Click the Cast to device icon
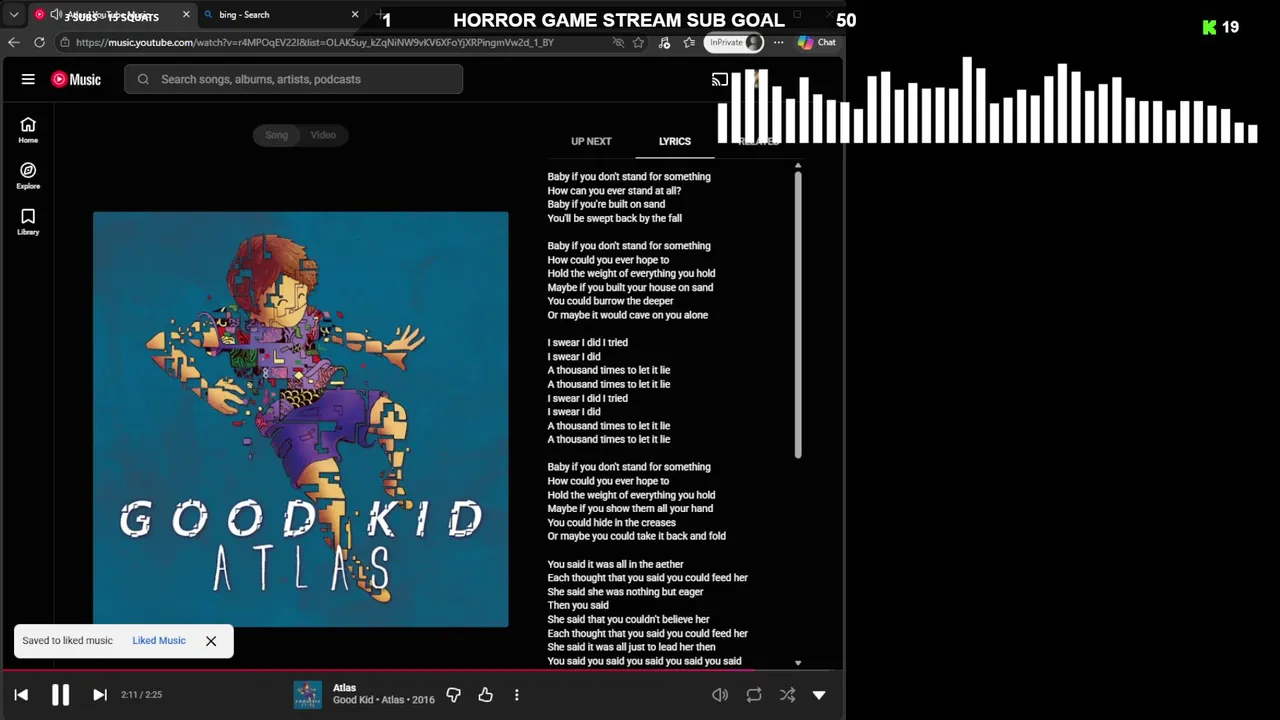 tap(720, 79)
